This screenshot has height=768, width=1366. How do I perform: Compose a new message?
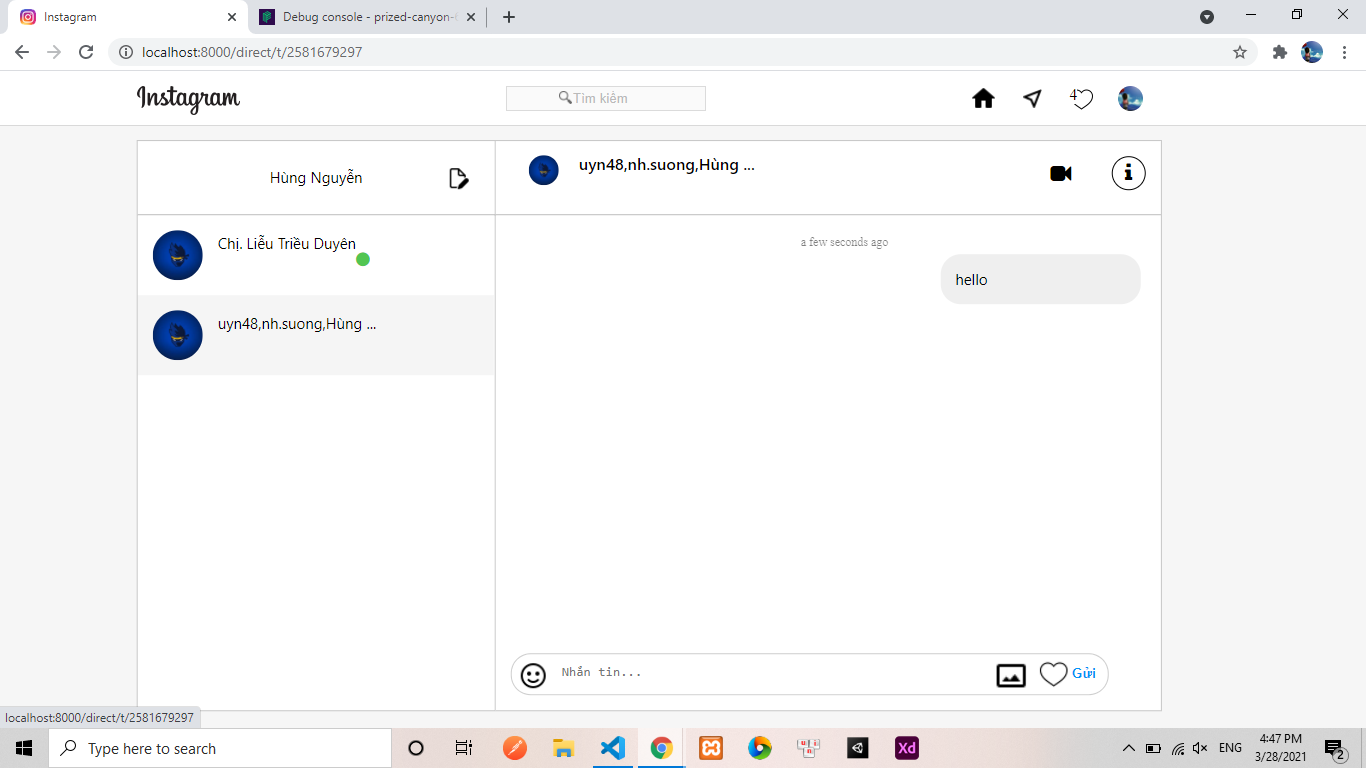click(458, 177)
